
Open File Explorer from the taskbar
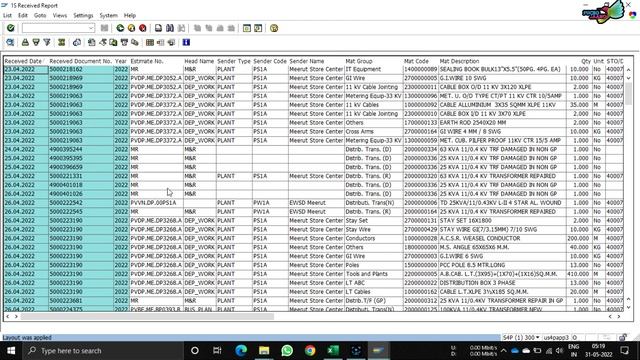click(x=264, y=351)
